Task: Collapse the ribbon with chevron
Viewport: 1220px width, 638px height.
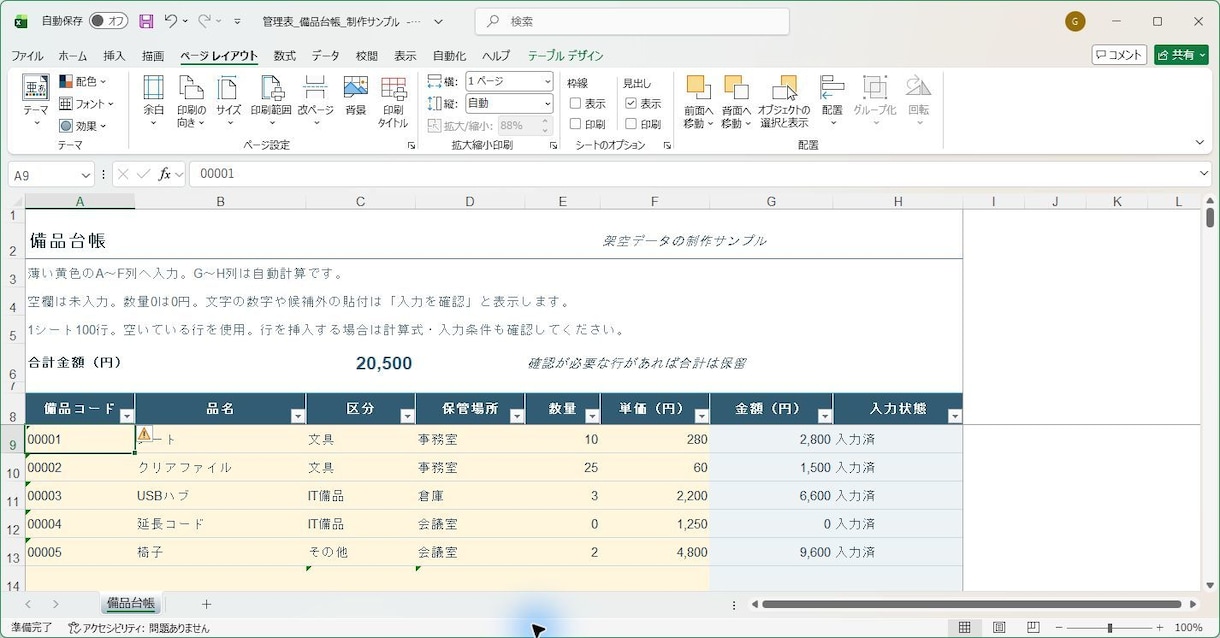Action: pos(1200,143)
